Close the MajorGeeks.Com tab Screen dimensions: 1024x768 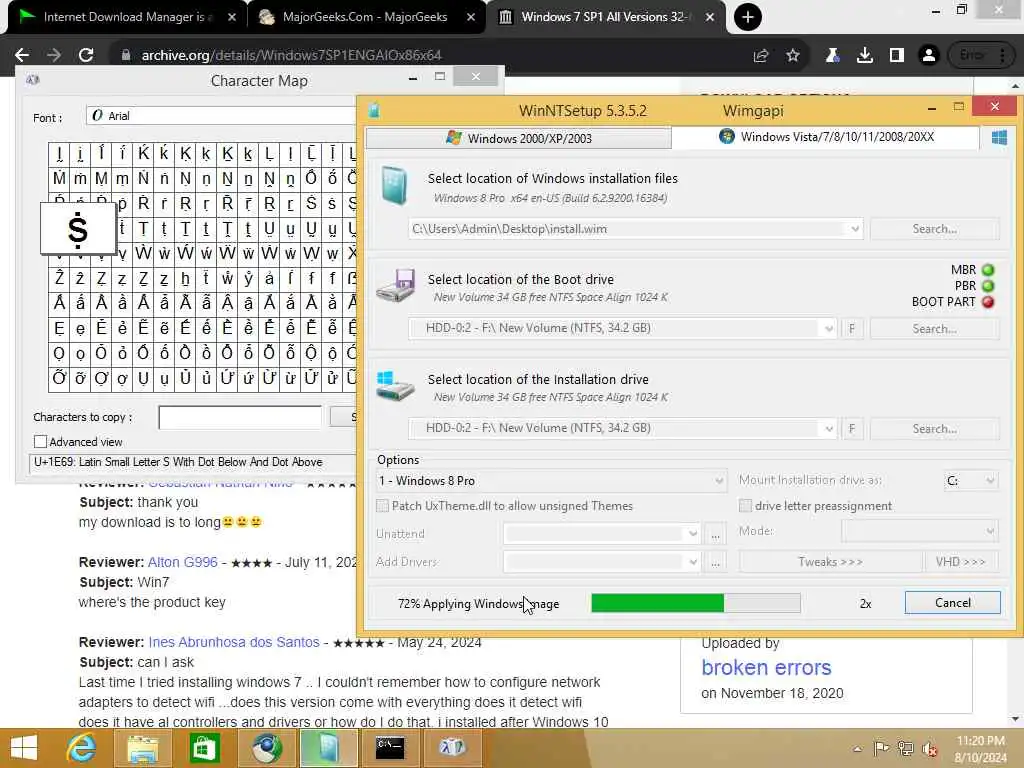tap(471, 17)
